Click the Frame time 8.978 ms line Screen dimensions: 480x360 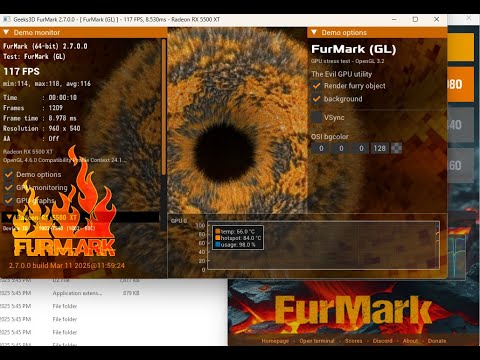tap(40, 118)
